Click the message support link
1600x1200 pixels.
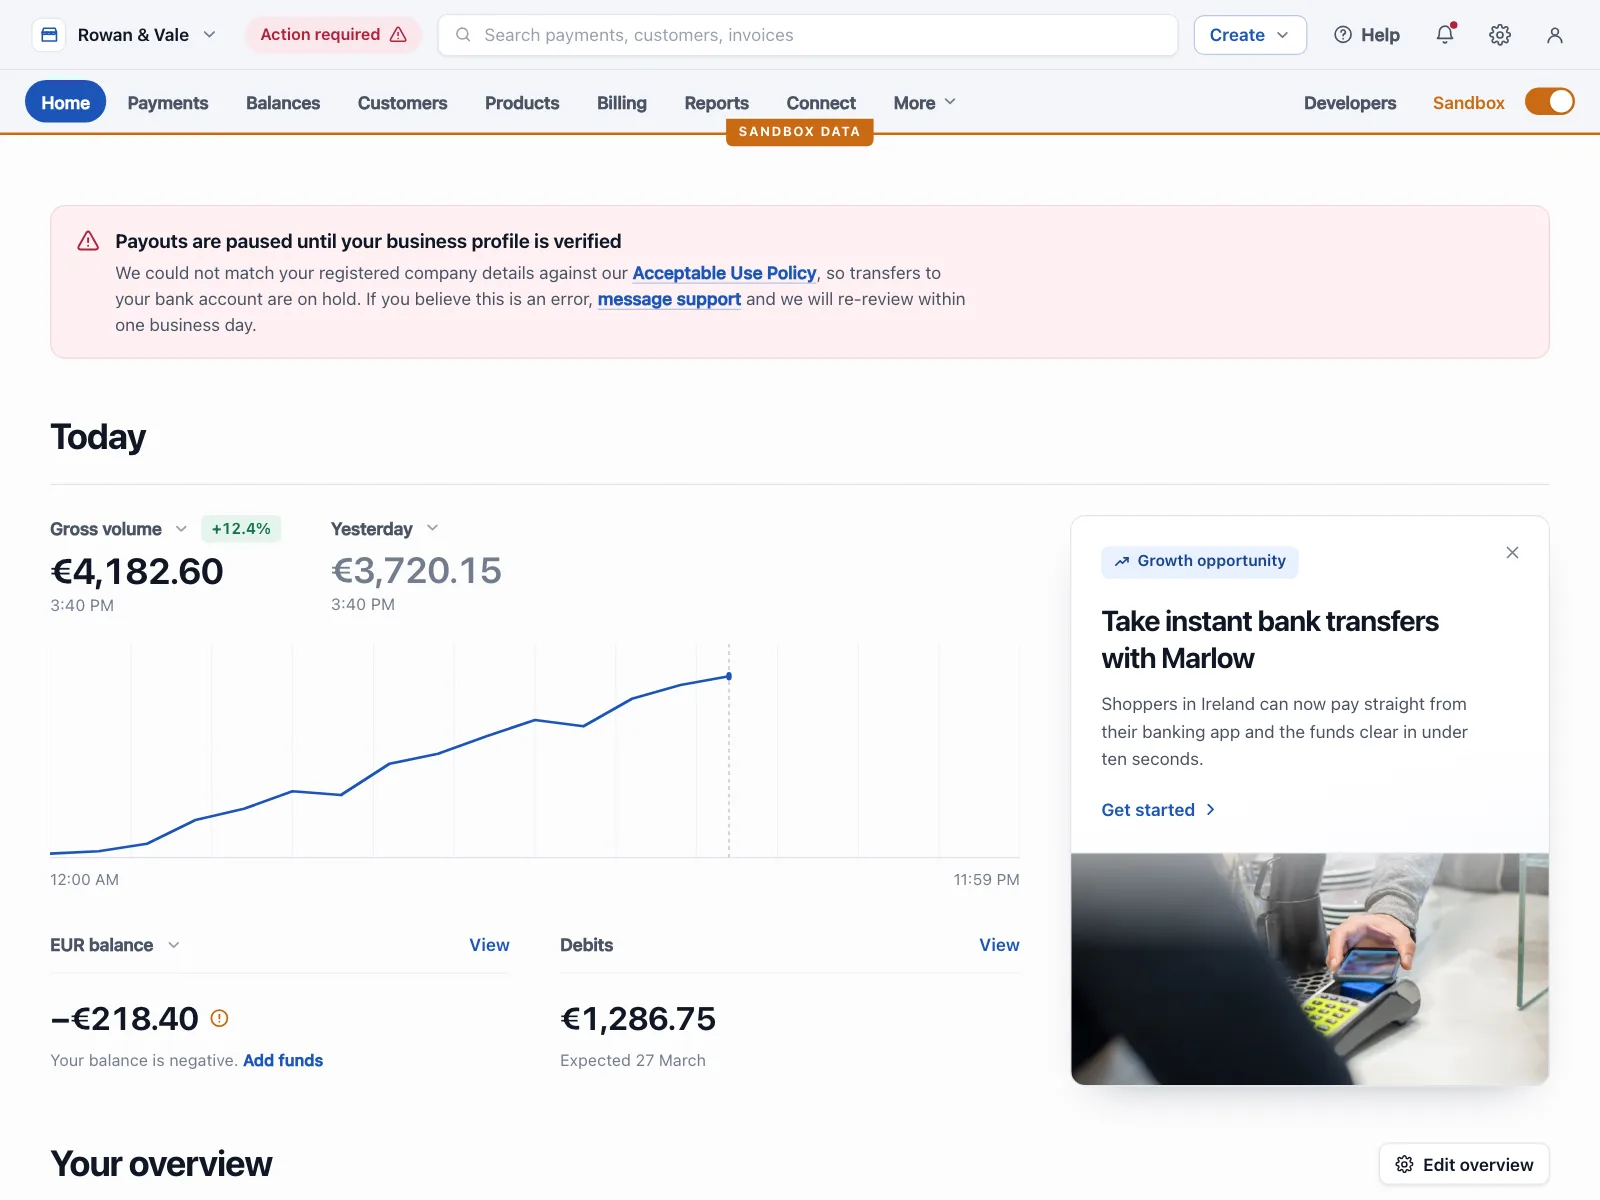coord(669,299)
